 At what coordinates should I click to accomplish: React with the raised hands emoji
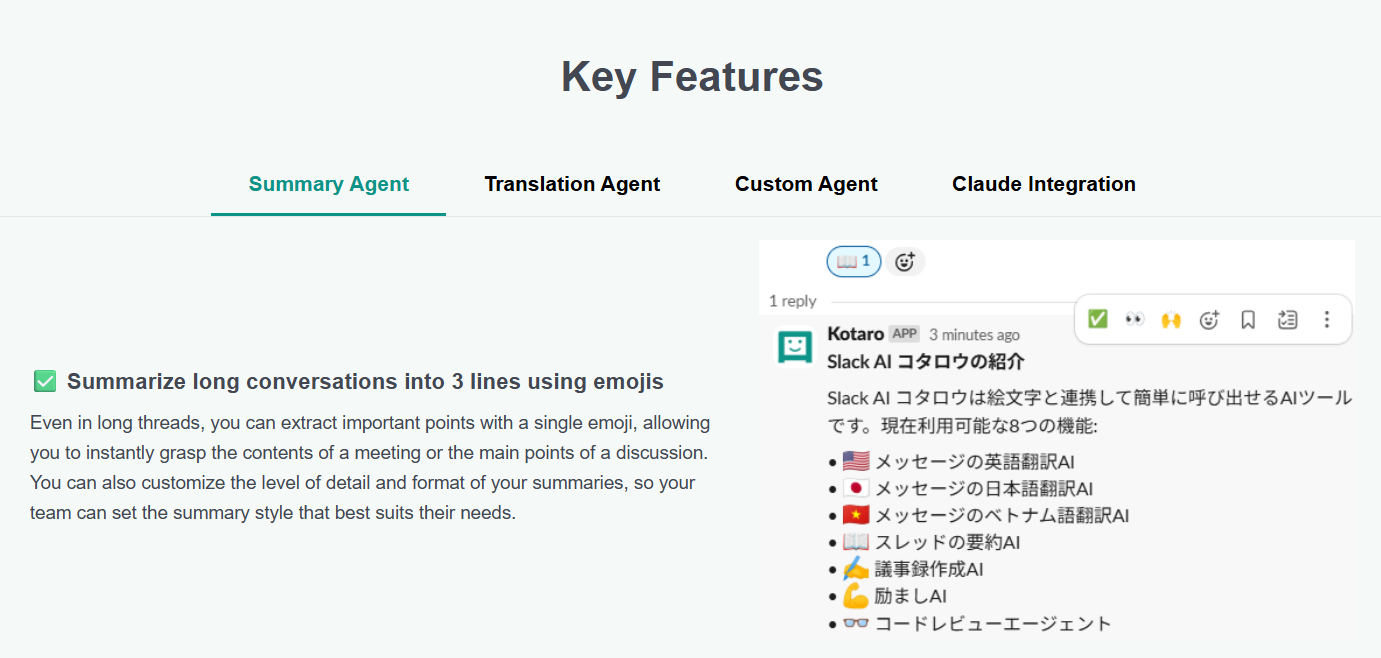coord(1171,319)
